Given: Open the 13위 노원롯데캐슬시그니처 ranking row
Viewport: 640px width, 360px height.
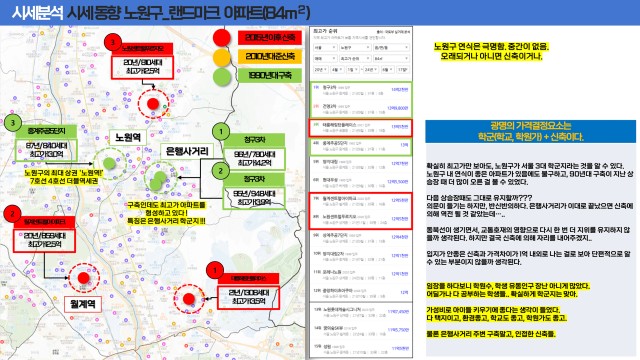Looking at the screenshot, I should [361, 312].
